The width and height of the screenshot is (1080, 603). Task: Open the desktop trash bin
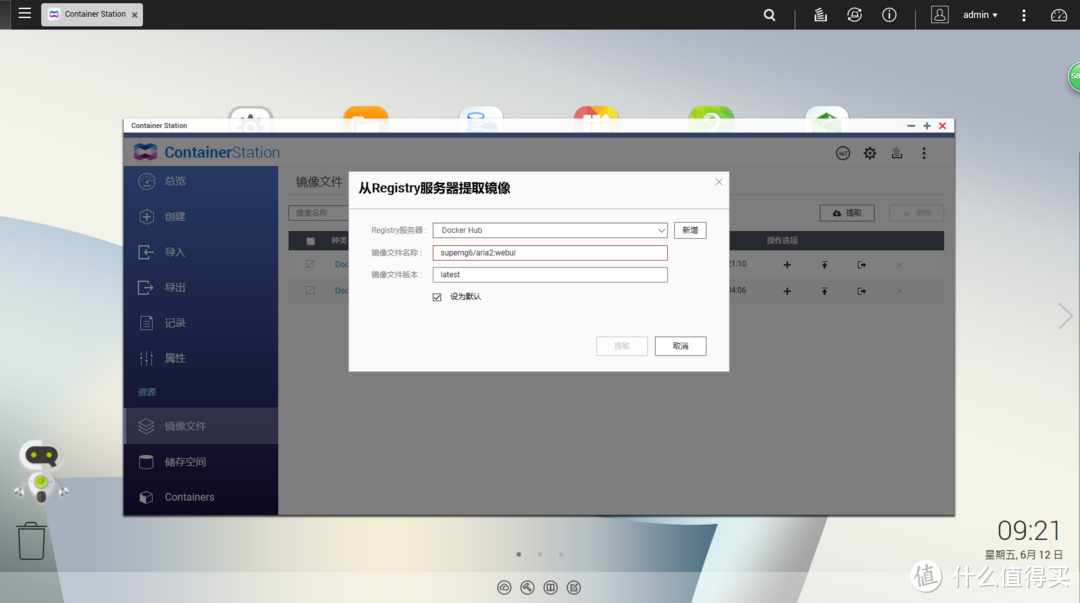coord(32,541)
